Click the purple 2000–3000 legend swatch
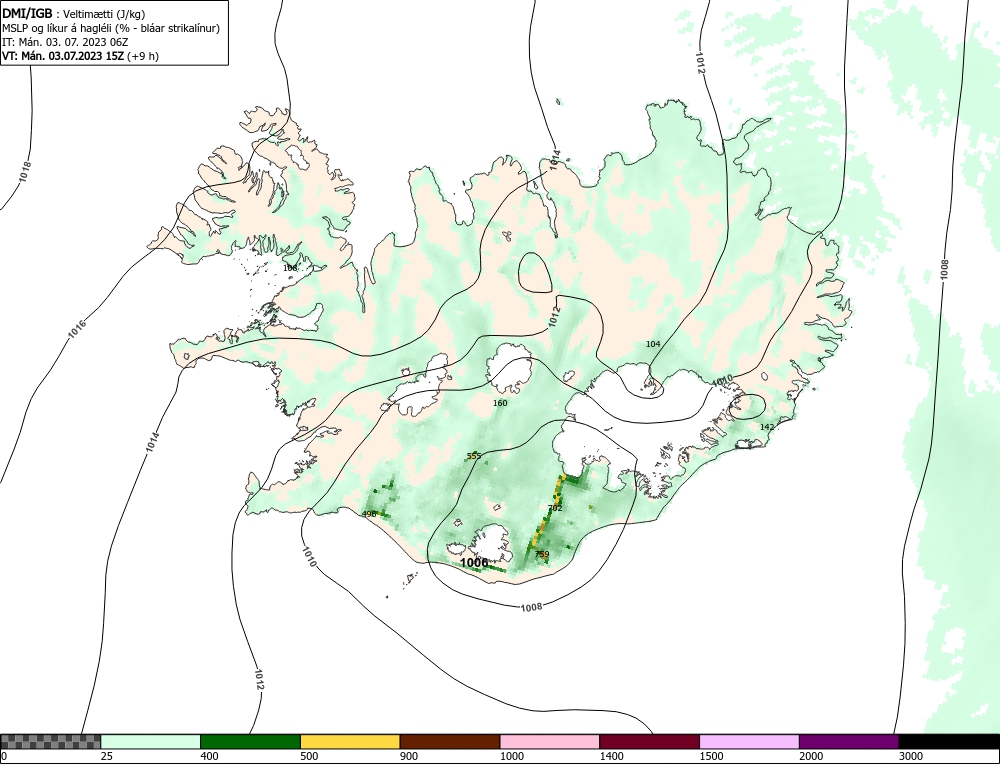Image resolution: width=1000 pixels, height=764 pixels. [x=849, y=741]
